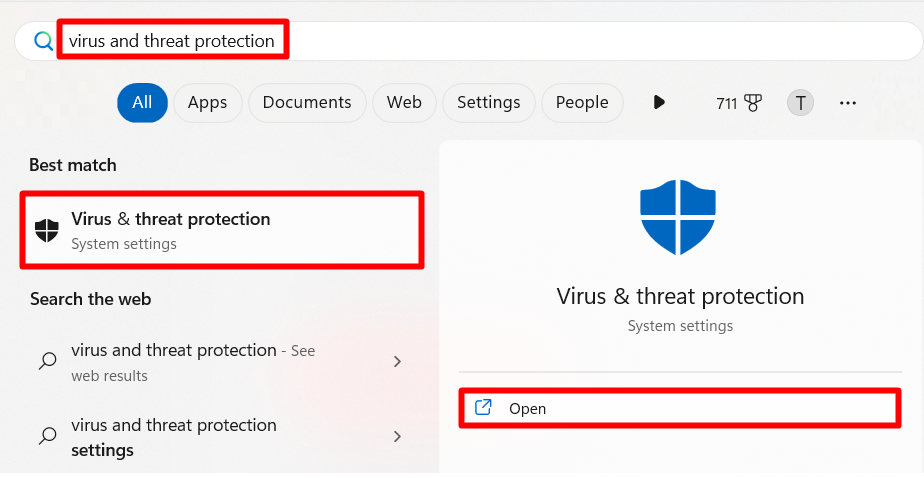Screen dimensions: 924x478
Task: Click the search text field
Action: (x=466, y=41)
